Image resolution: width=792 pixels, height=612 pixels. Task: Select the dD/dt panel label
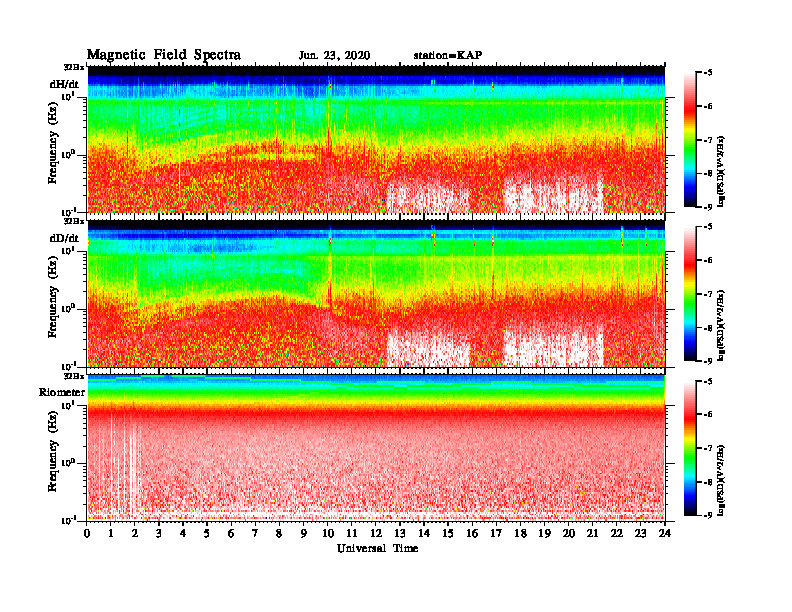click(64, 238)
